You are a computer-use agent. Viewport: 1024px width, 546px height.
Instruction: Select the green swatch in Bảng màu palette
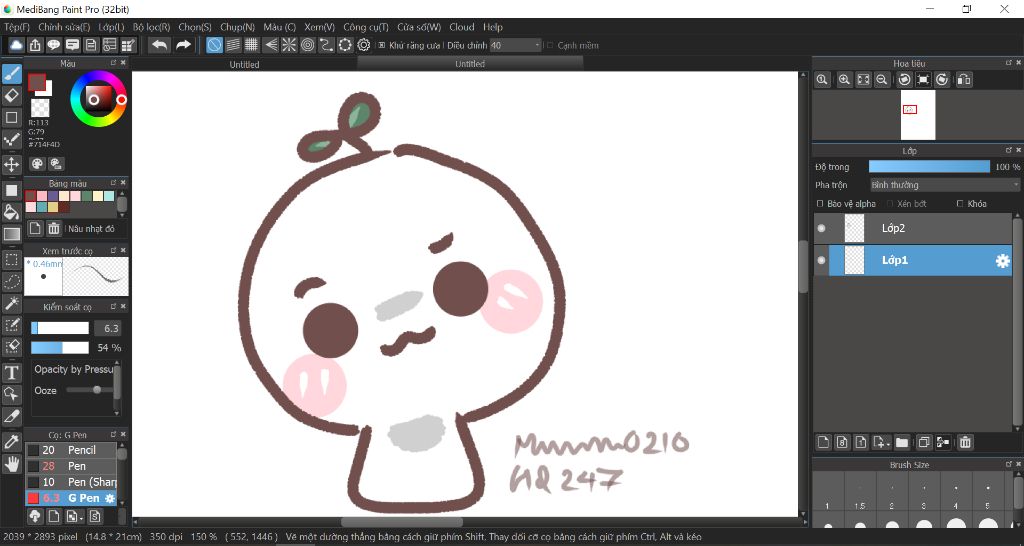point(87,196)
